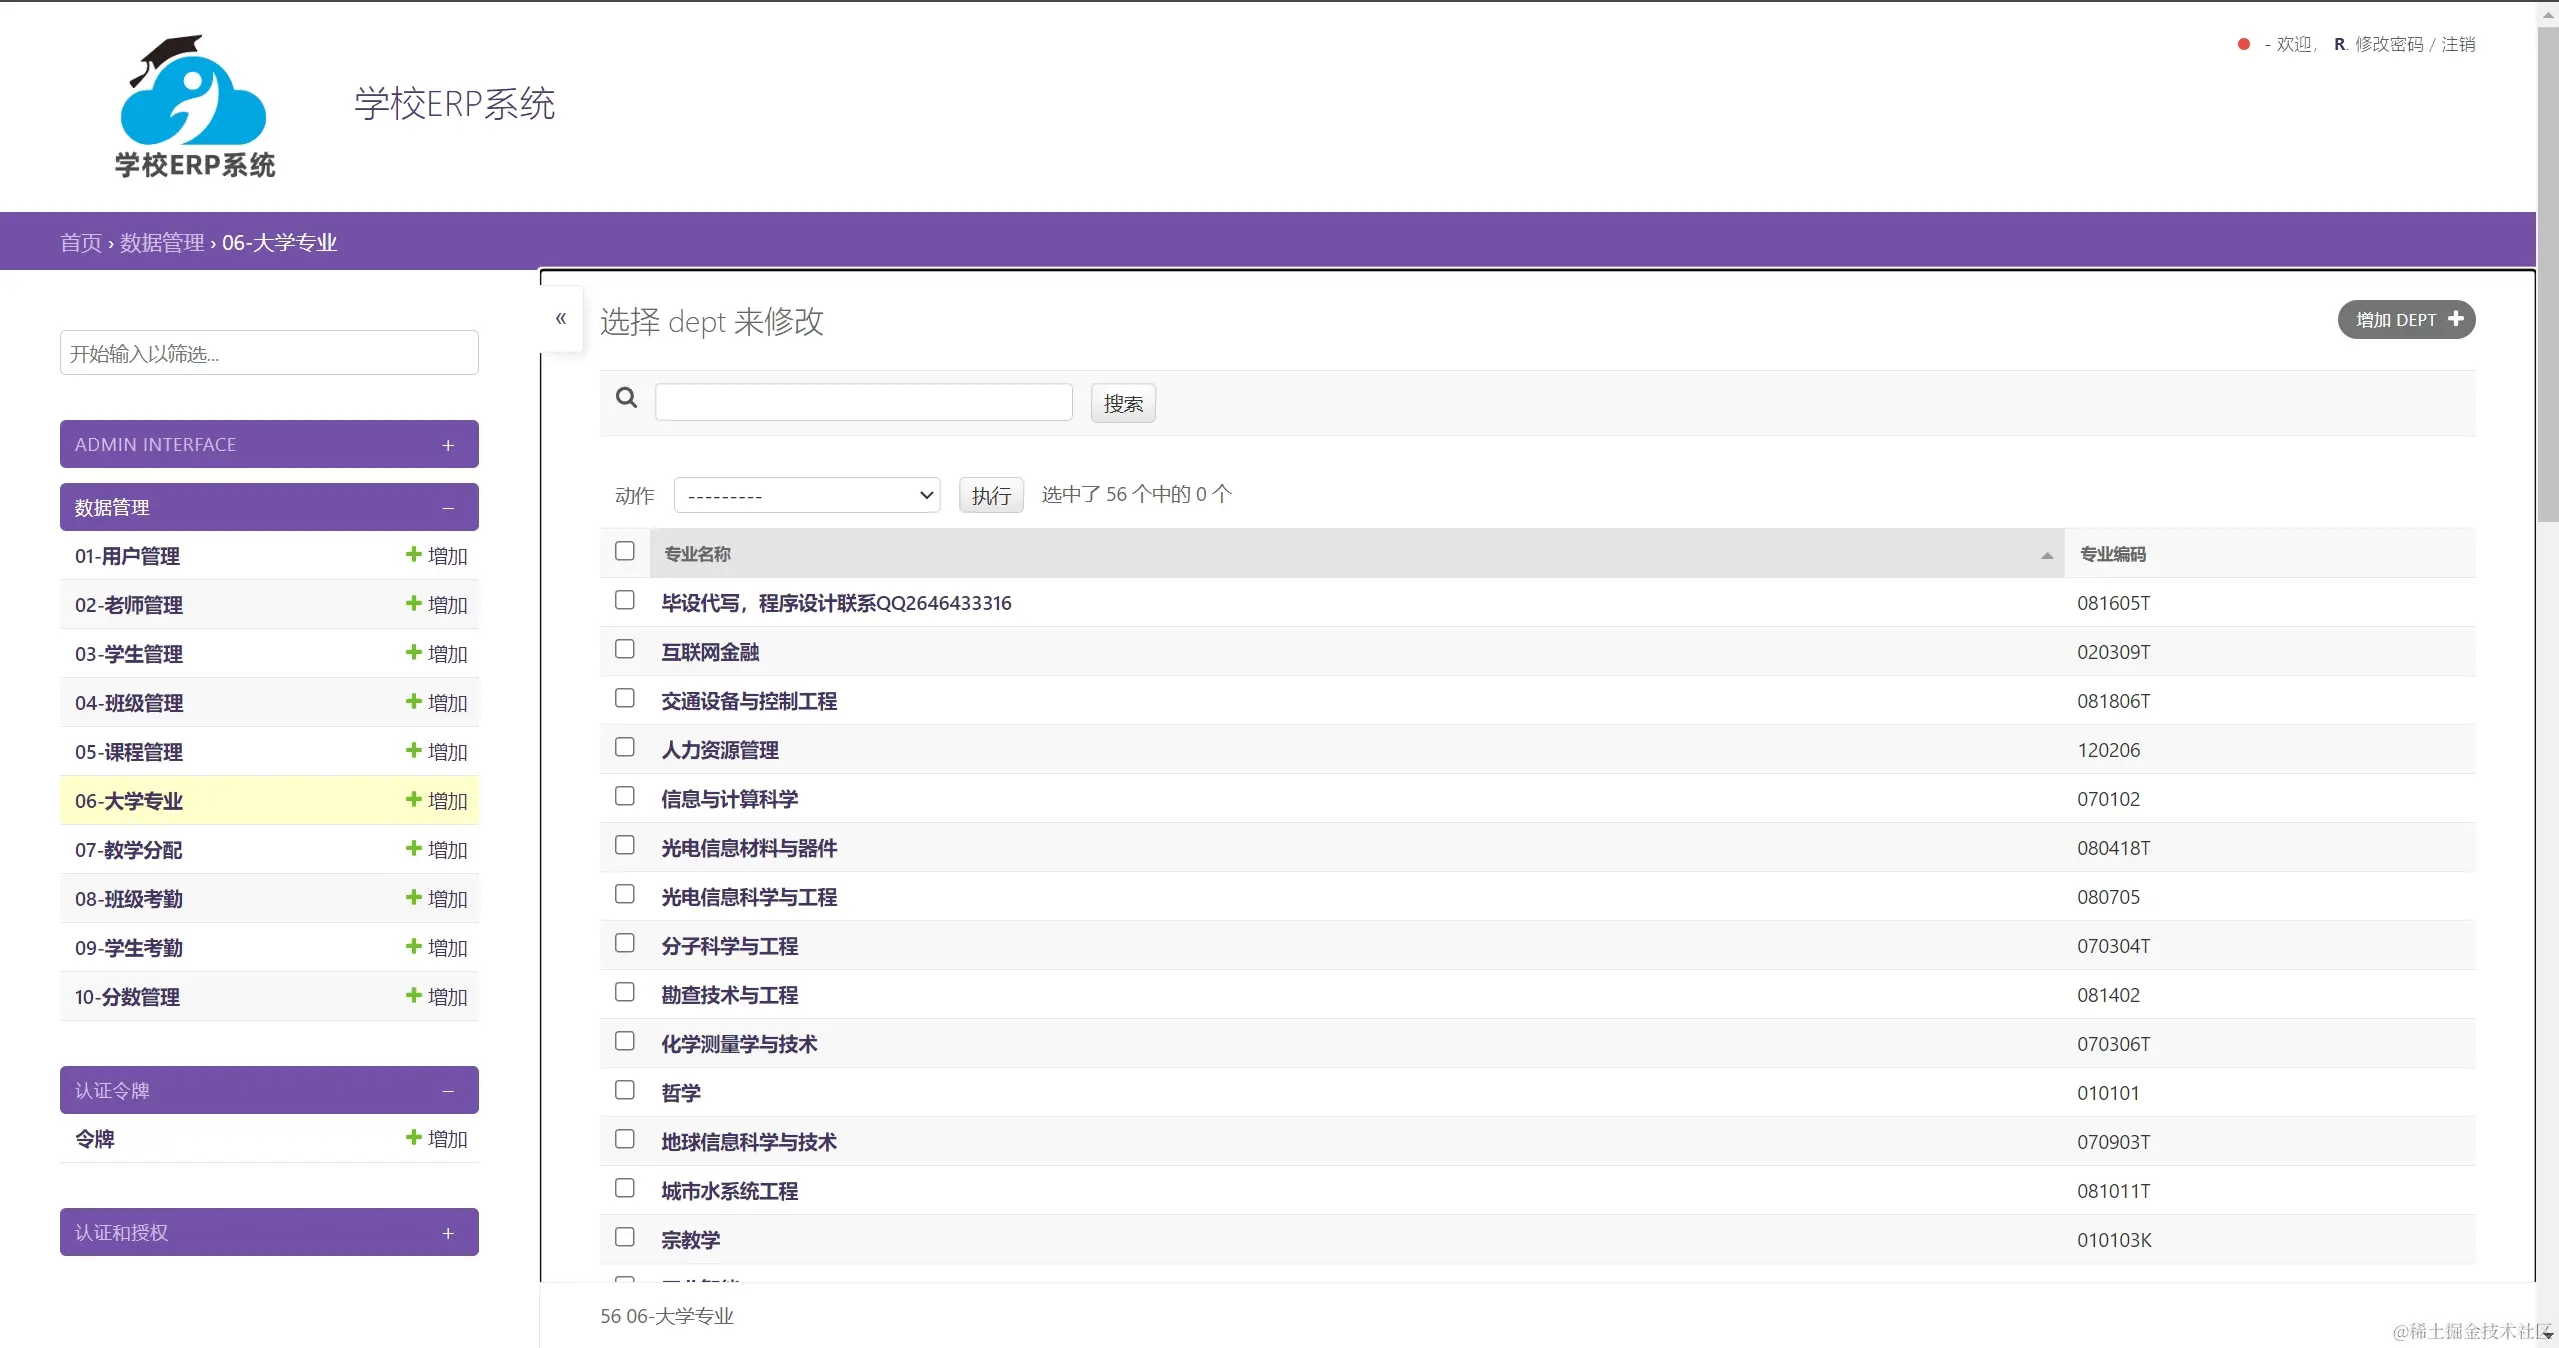Open 07-教学分配 in sidebar menu
Screen dimensions: 2559x1348
tap(129, 850)
